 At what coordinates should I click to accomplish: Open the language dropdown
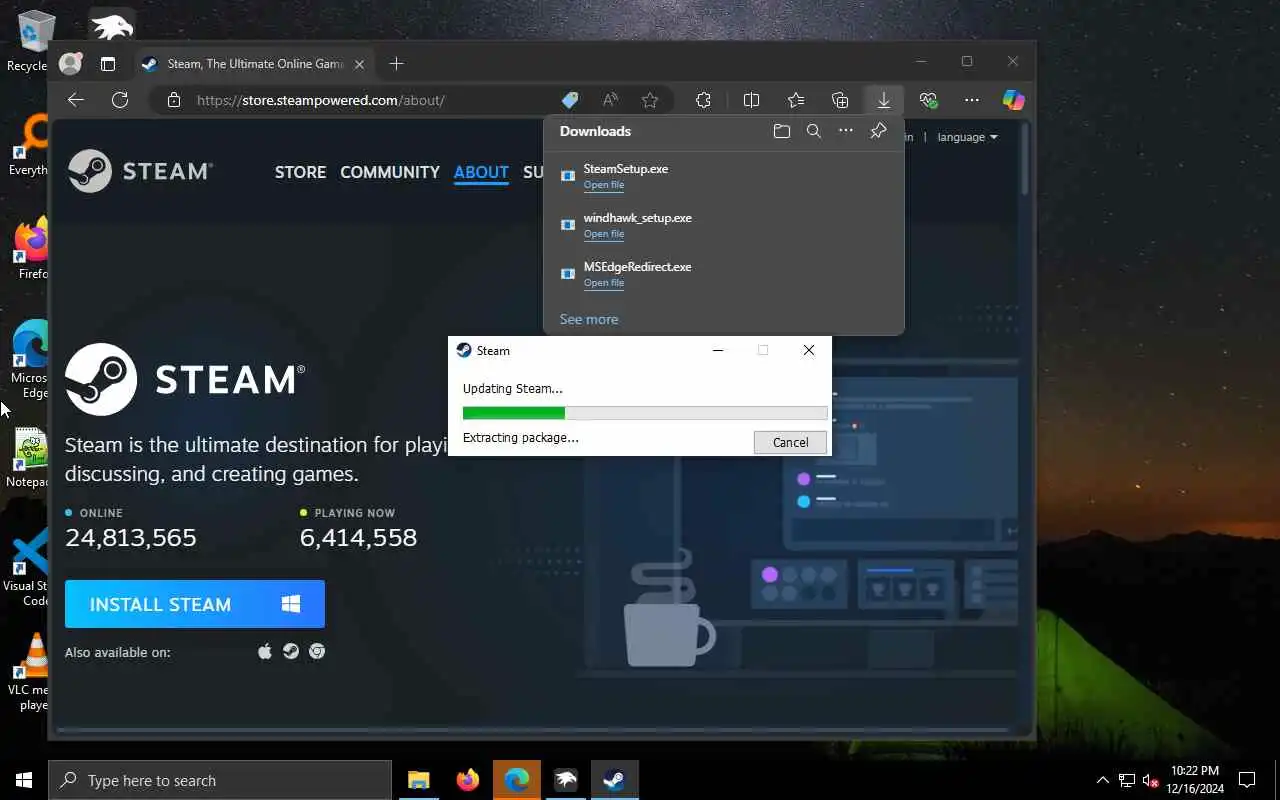967,137
